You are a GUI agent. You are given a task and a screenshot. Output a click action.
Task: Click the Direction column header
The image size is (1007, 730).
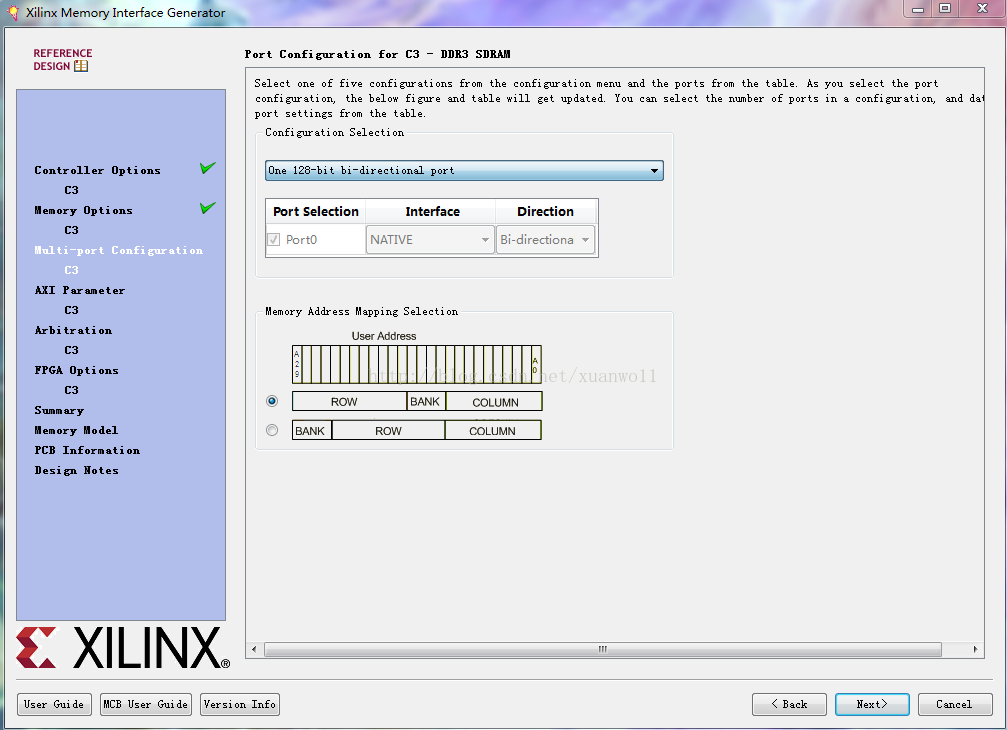pyautogui.click(x=545, y=211)
